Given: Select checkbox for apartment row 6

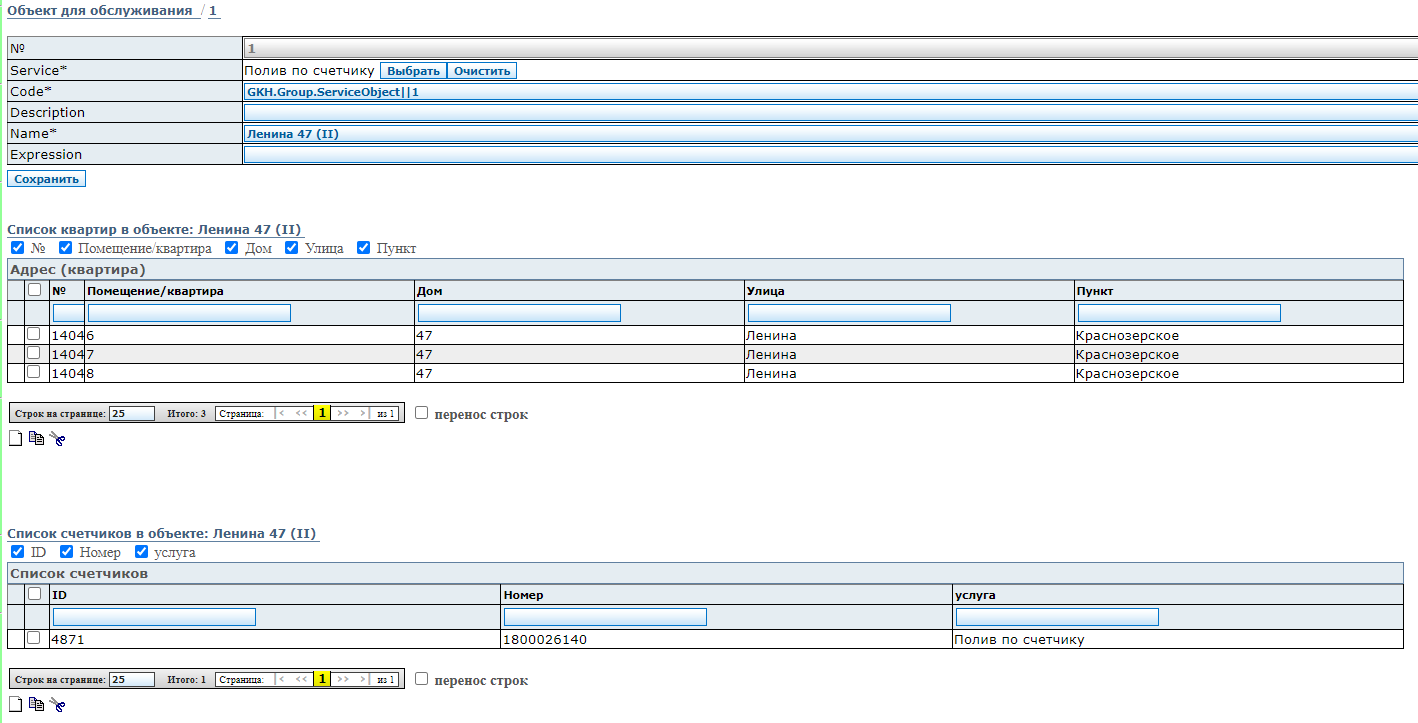Looking at the screenshot, I should point(34,335).
